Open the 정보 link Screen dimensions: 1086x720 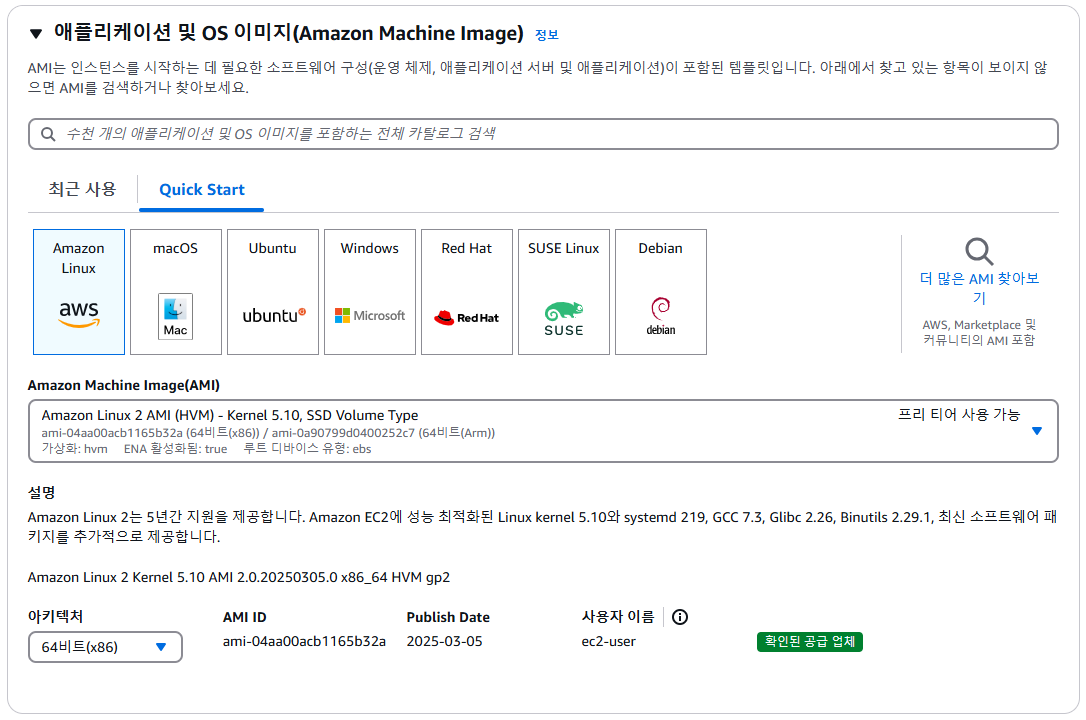click(x=546, y=35)
